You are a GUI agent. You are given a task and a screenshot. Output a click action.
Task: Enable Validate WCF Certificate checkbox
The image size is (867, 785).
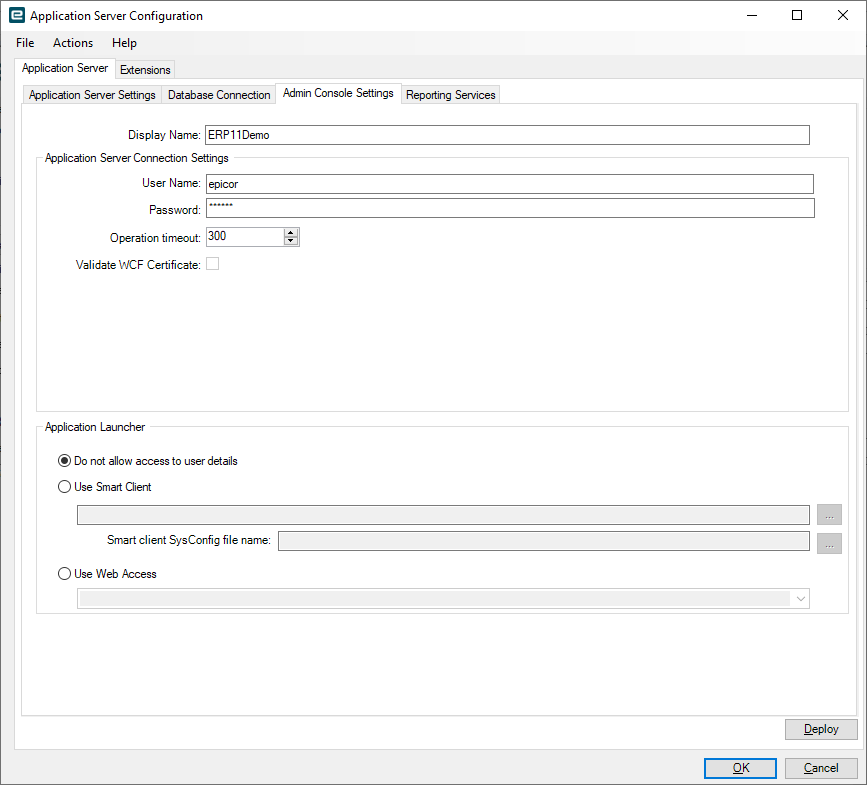click(212, 264)
